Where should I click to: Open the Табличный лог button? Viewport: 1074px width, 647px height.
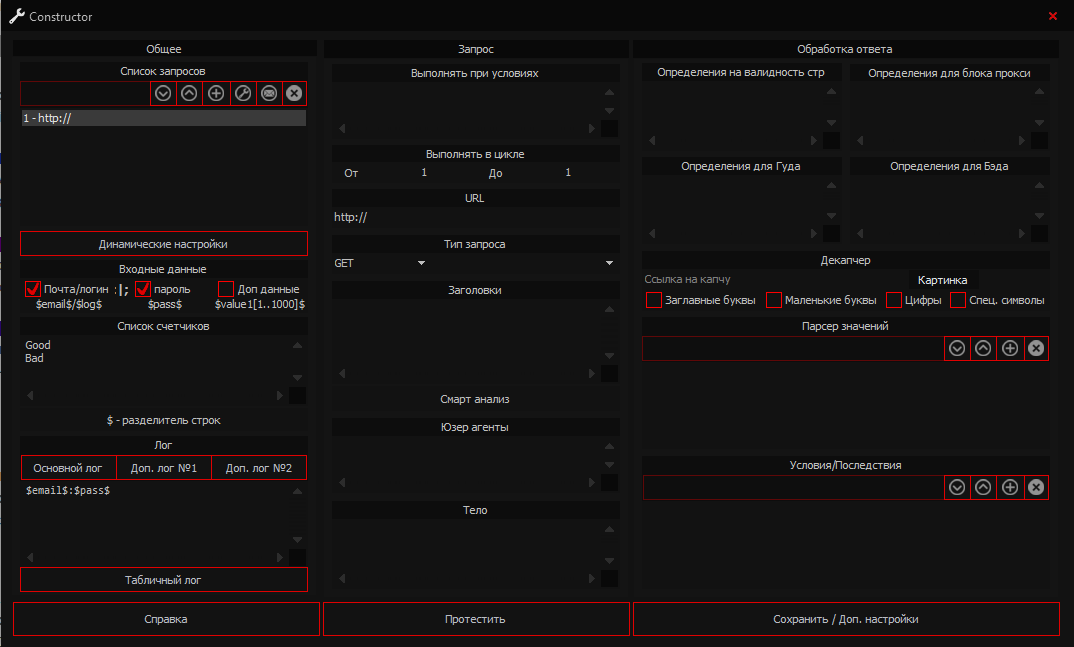pos(164,580)
